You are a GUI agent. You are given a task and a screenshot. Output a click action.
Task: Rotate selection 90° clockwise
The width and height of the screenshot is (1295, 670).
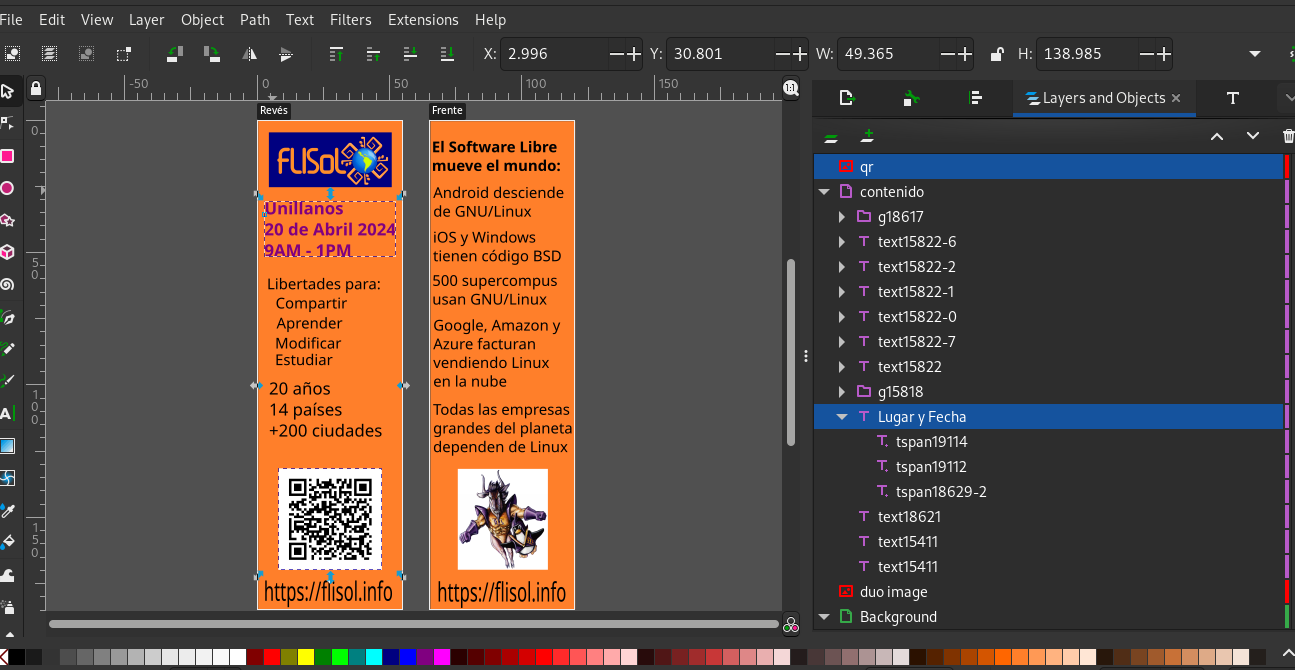[x=211, y=54]
